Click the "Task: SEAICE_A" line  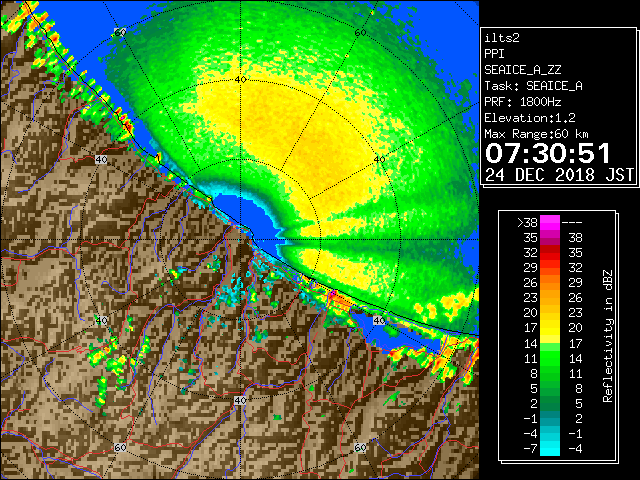533,86
